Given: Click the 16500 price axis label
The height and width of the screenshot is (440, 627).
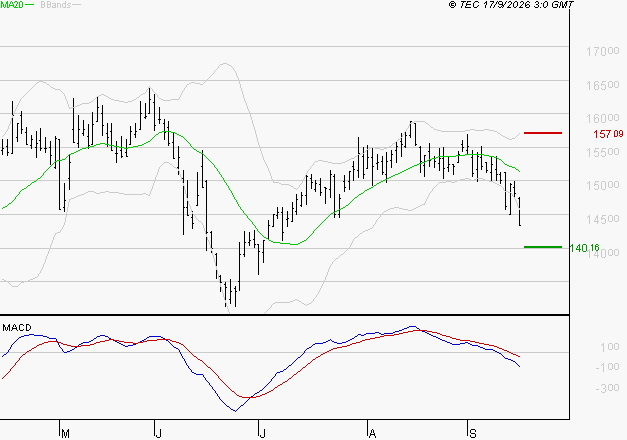Looking at the screenshot, I should coord(603,85).
